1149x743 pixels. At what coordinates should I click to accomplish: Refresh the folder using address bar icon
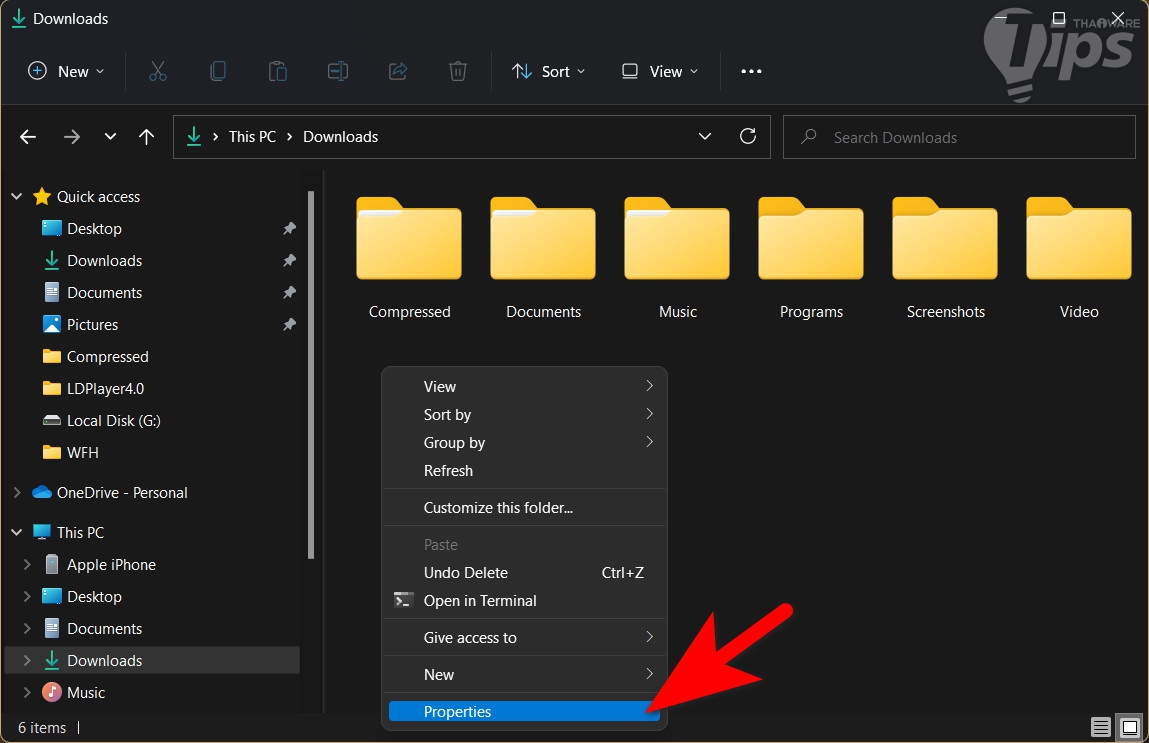click(x=747, y=137)
